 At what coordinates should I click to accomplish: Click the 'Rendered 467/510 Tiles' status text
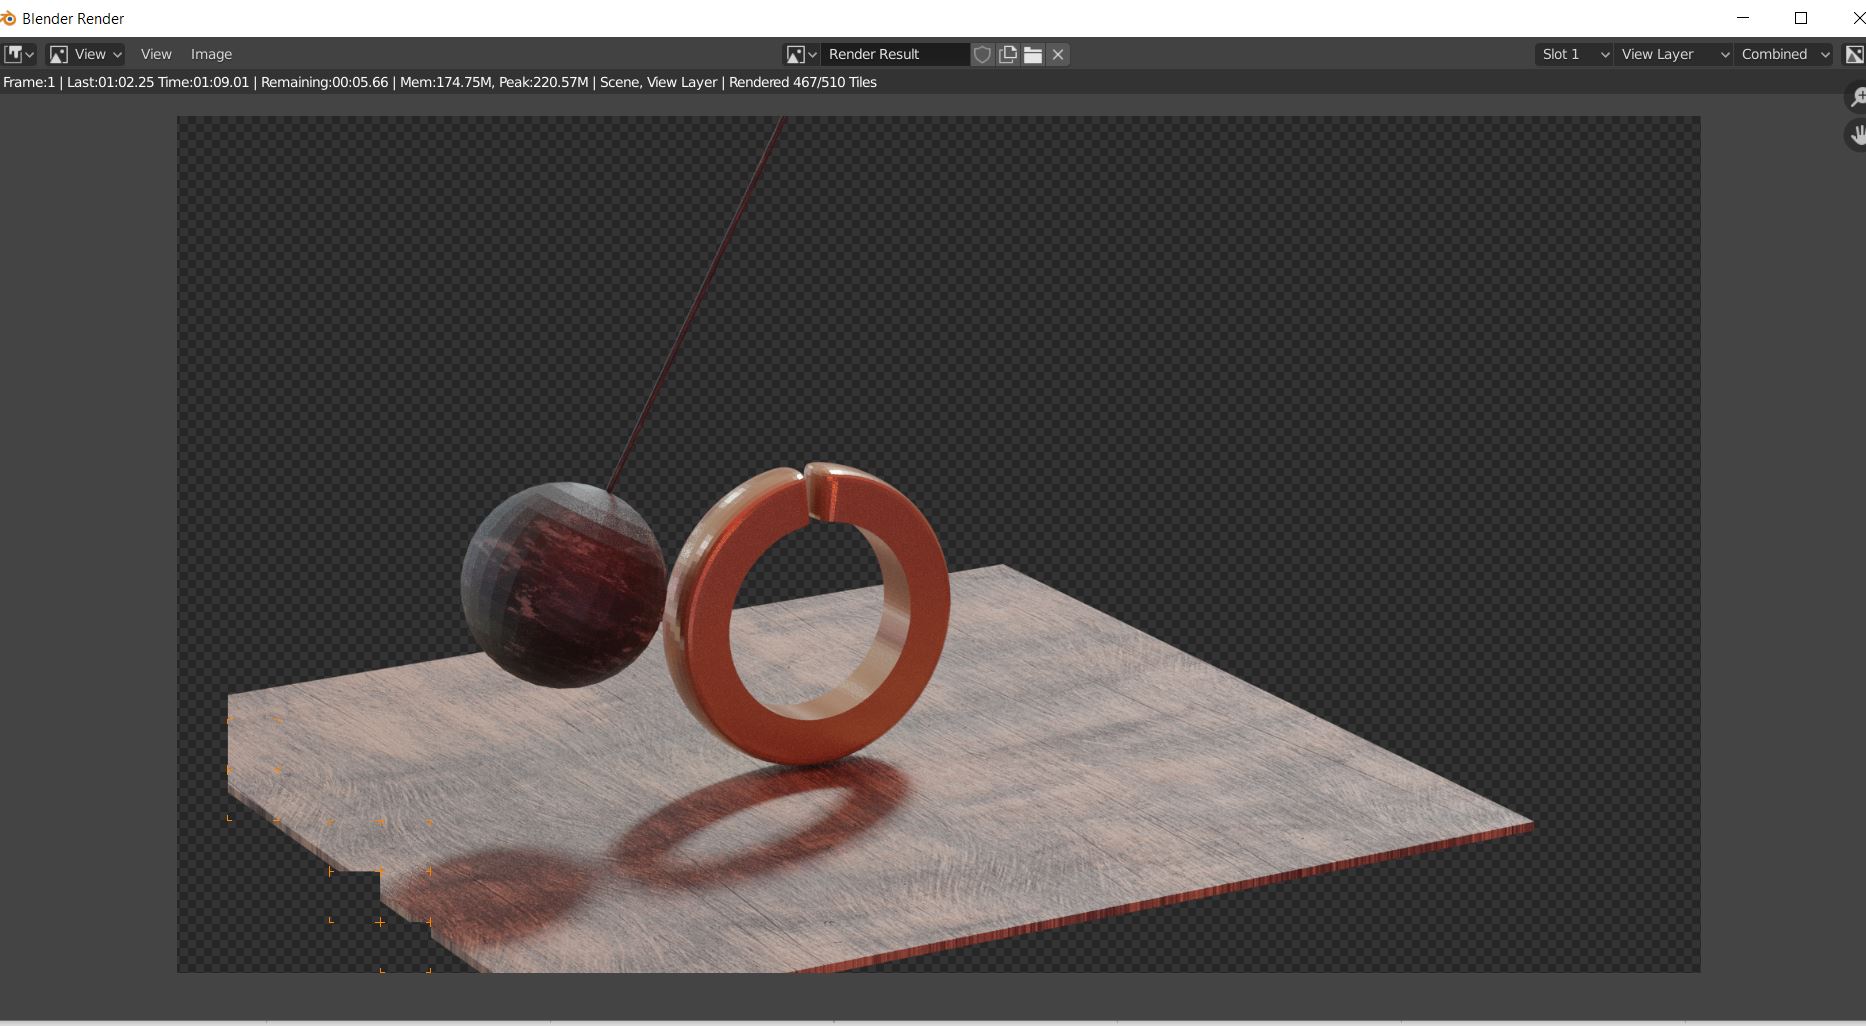coord(803,82)
